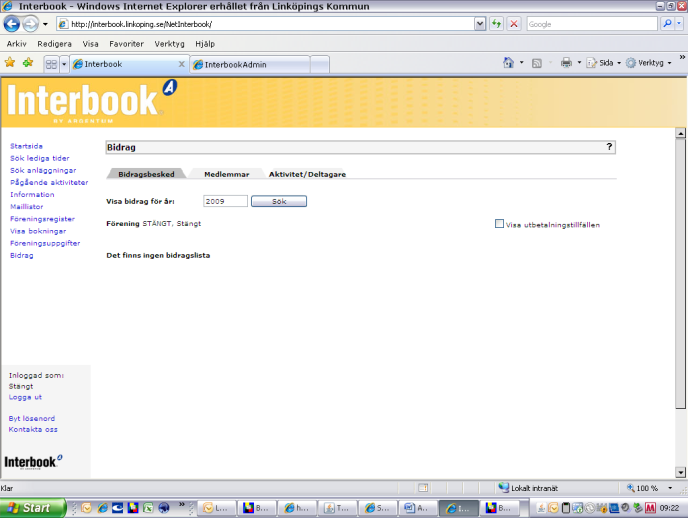
Task: Click the Home house icon
Action: coord(508,63)
